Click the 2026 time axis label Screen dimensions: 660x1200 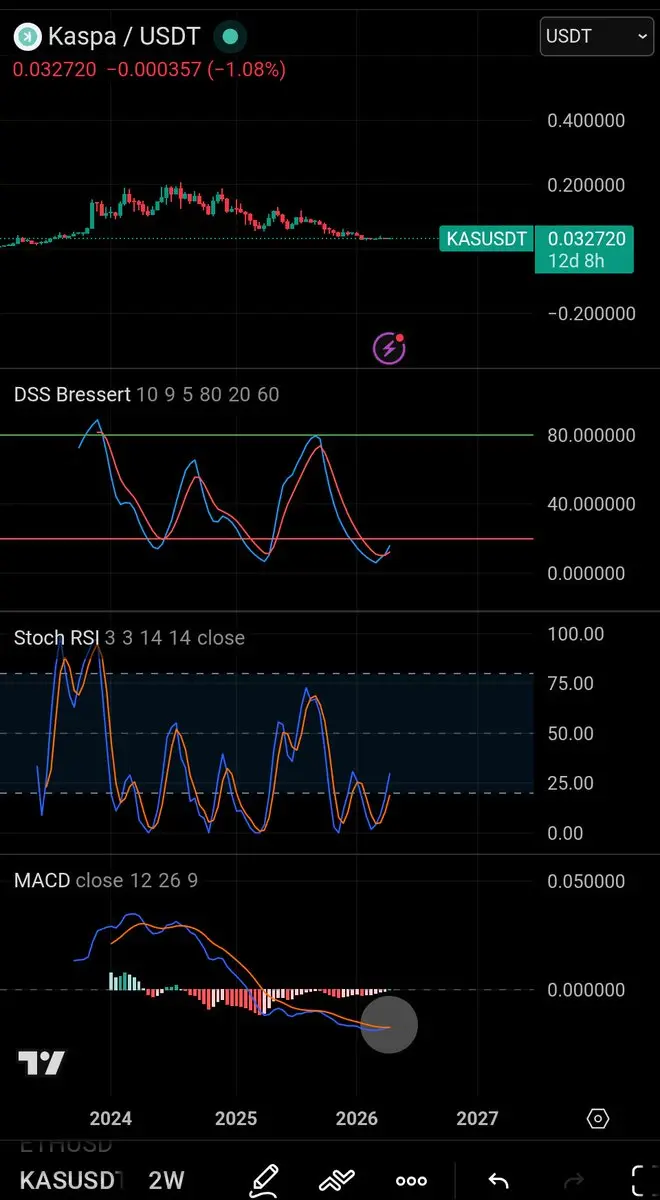(x=357, y=1118)
